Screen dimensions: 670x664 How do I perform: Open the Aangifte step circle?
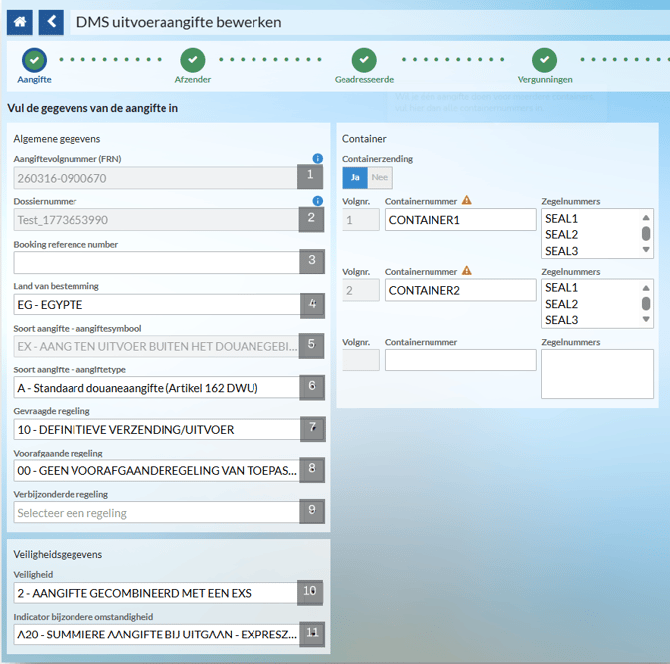click(x=35, y=60)
